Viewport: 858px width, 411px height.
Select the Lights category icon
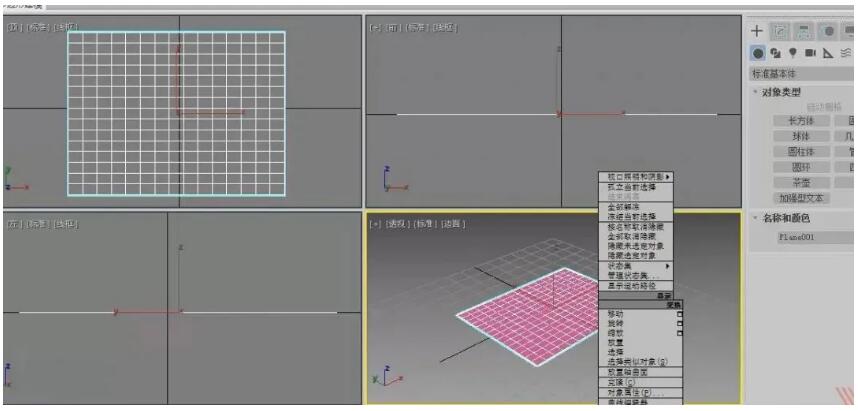click(x=793, y=53)
